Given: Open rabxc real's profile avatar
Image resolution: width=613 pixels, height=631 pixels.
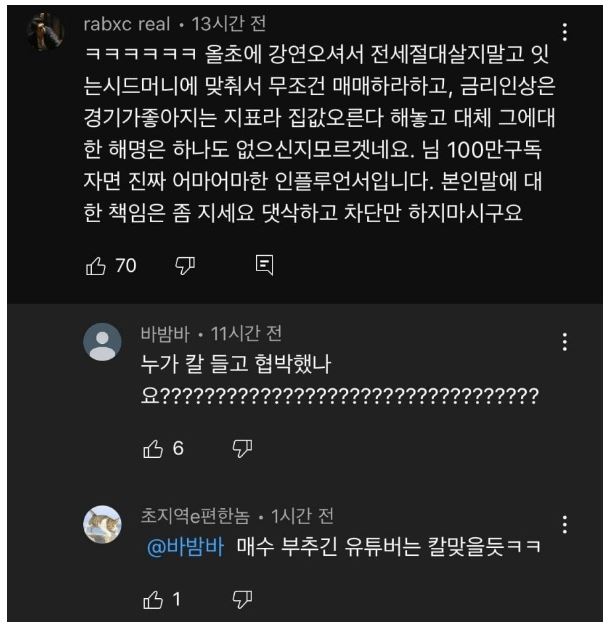Looking at the screenshot, I should point(45,33).
